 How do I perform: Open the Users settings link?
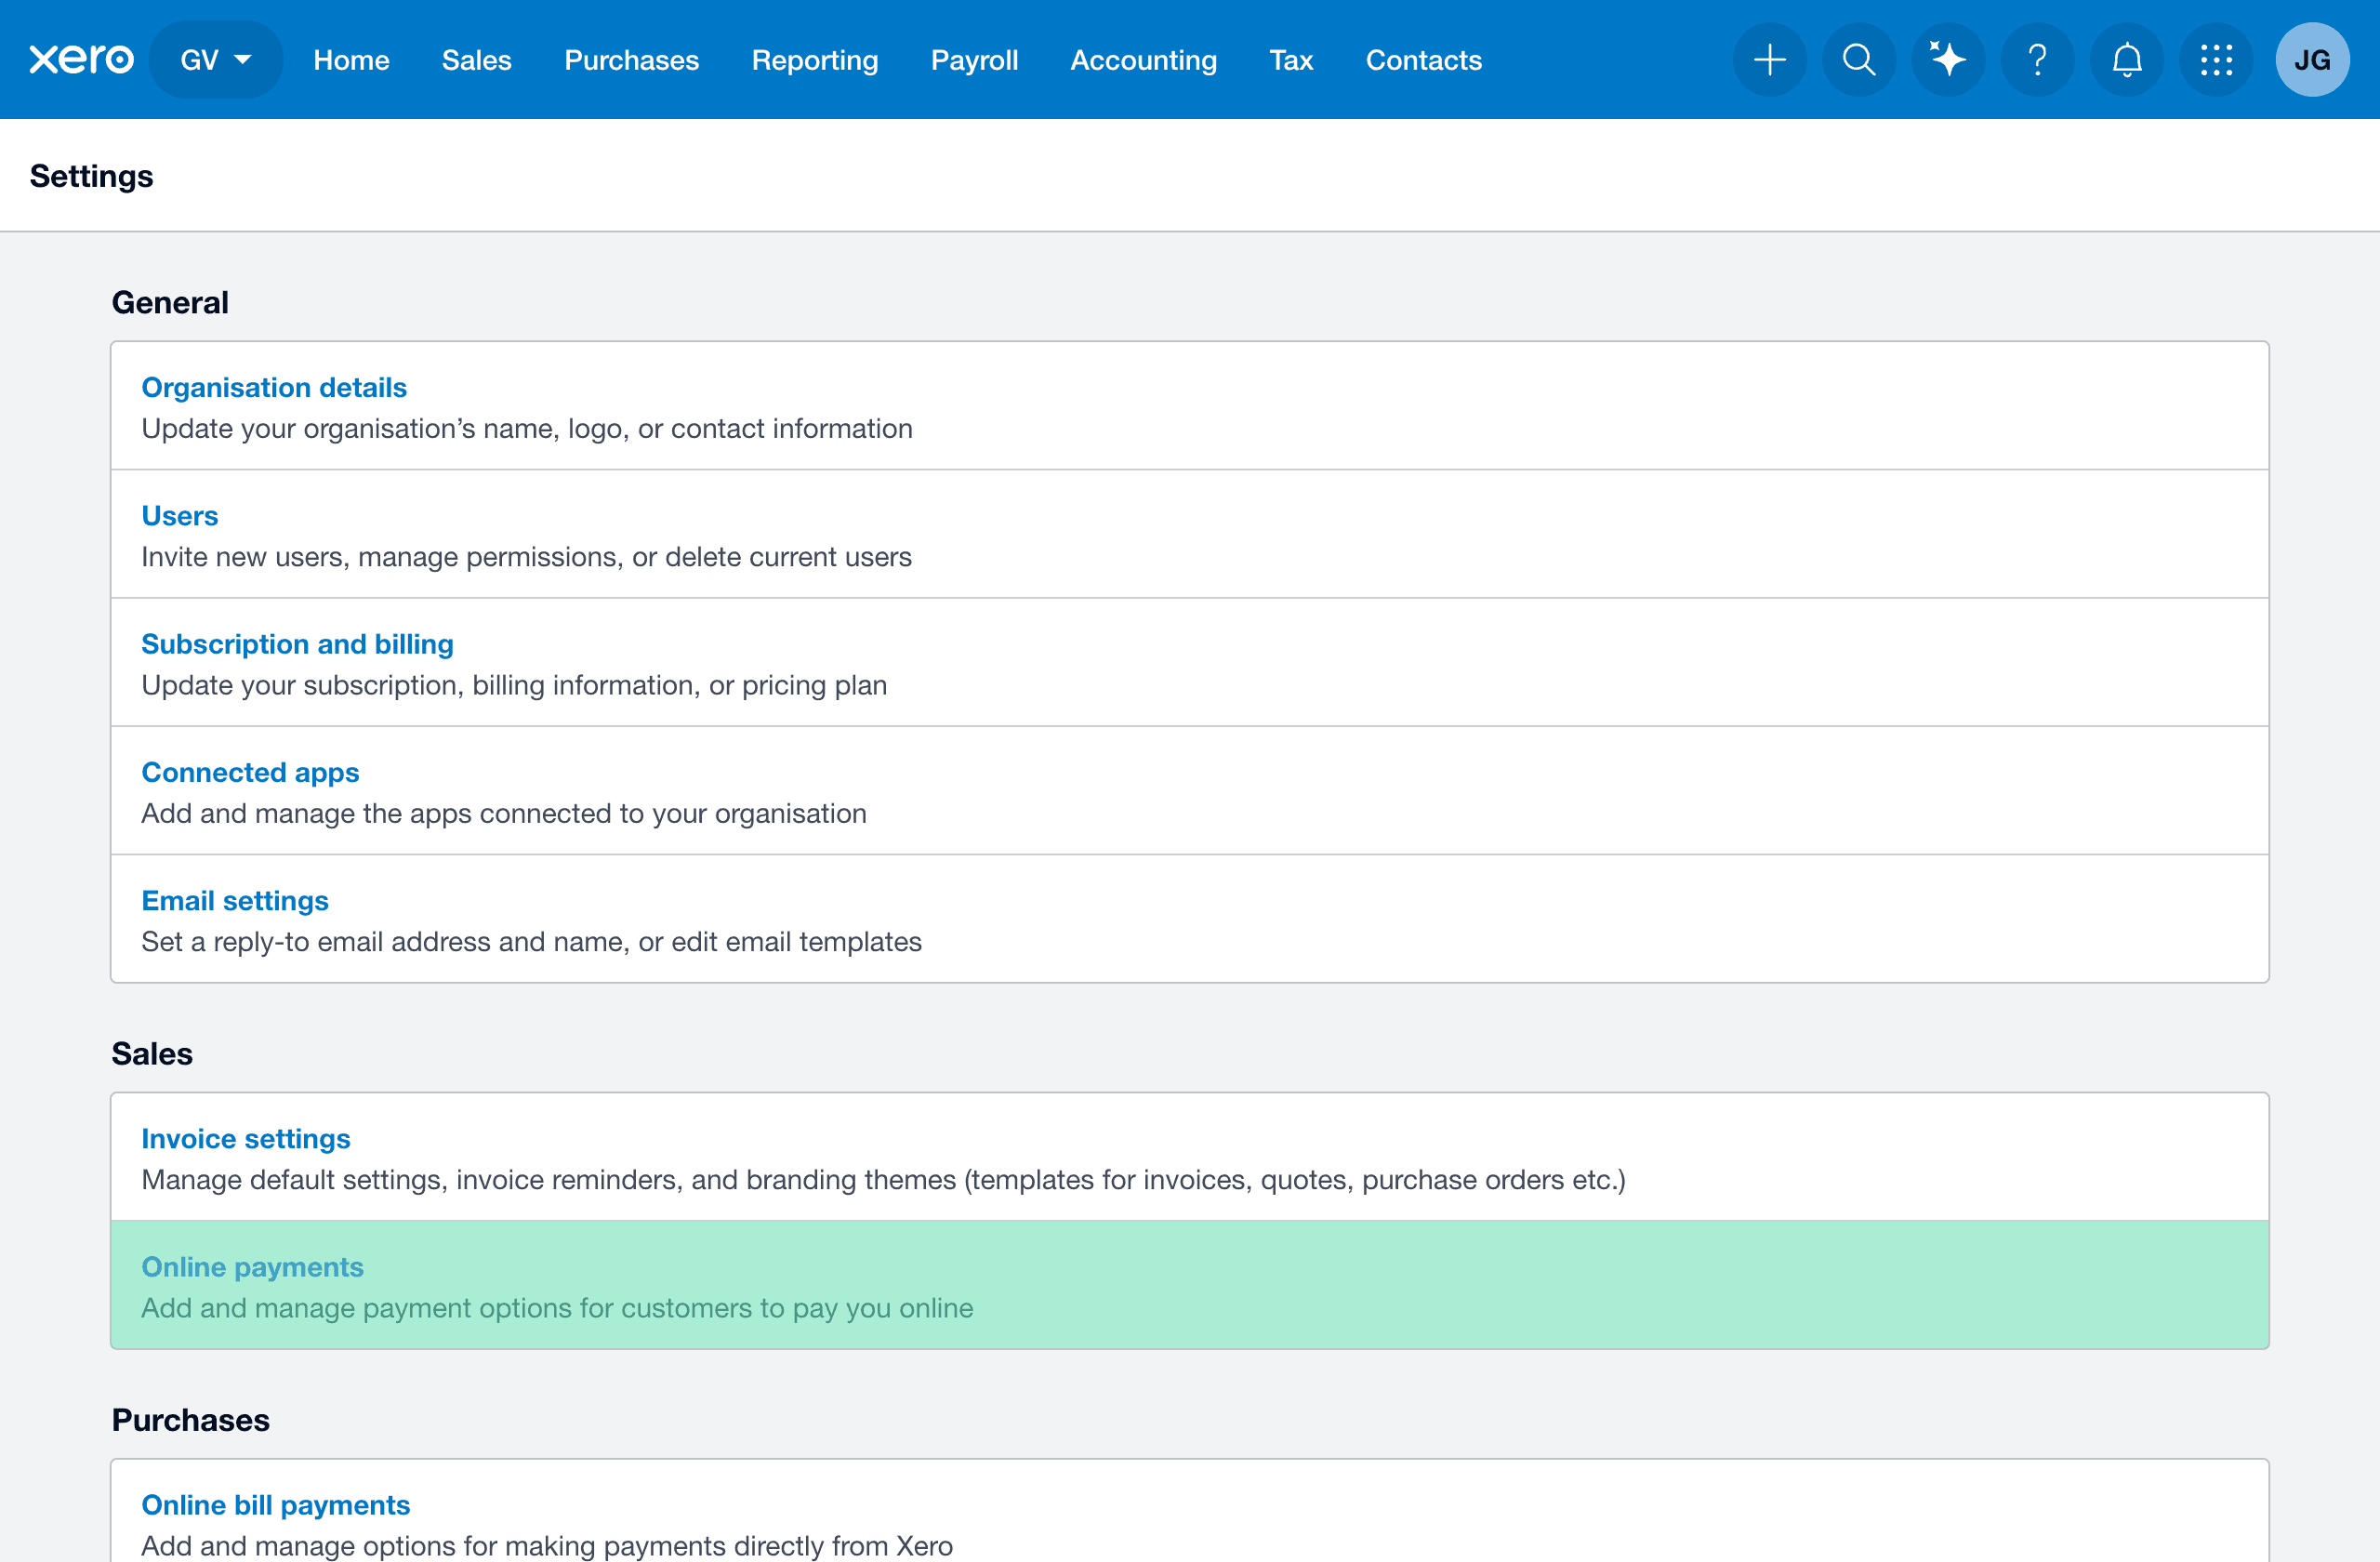coord(179,515)
